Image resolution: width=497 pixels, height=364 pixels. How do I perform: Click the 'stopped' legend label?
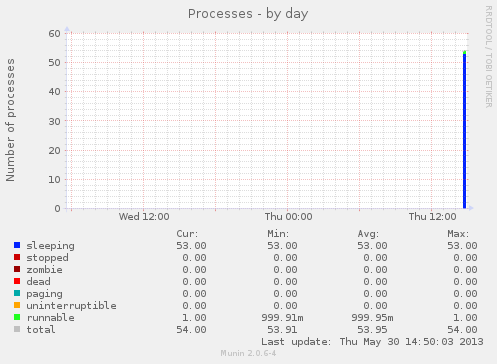[x=48, y=258]
